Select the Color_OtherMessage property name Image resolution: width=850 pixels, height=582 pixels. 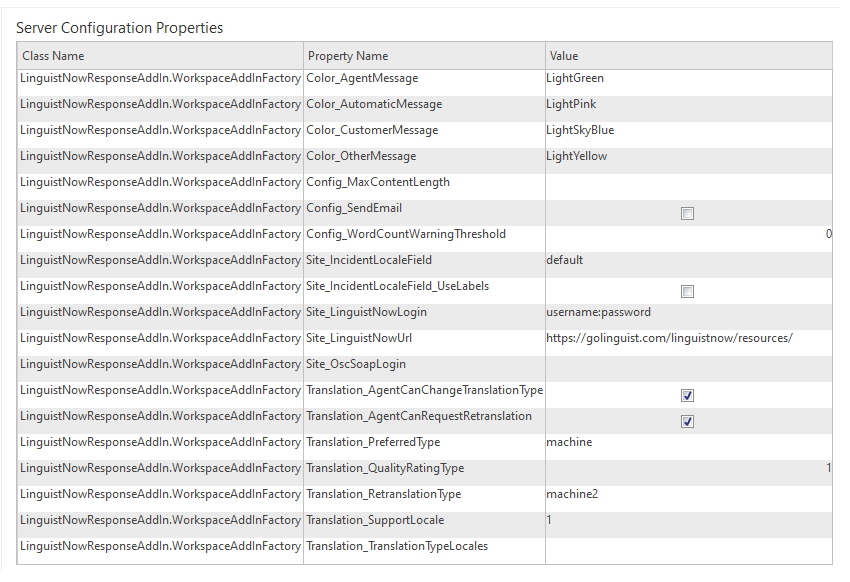tap(361, 156)
